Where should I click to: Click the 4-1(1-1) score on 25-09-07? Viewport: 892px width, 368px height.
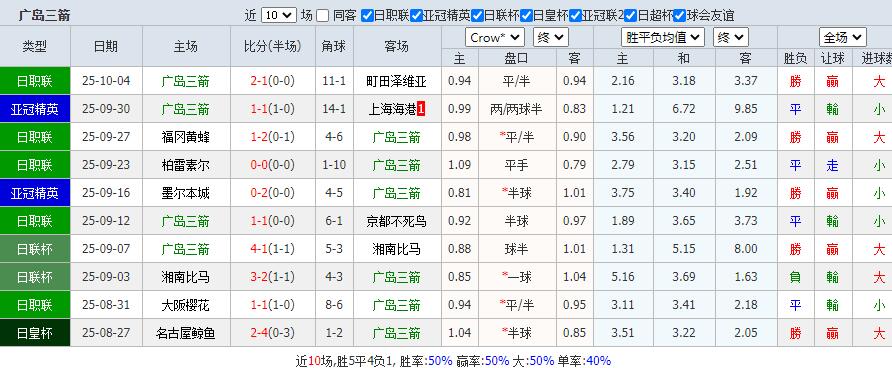click(272, 249)
